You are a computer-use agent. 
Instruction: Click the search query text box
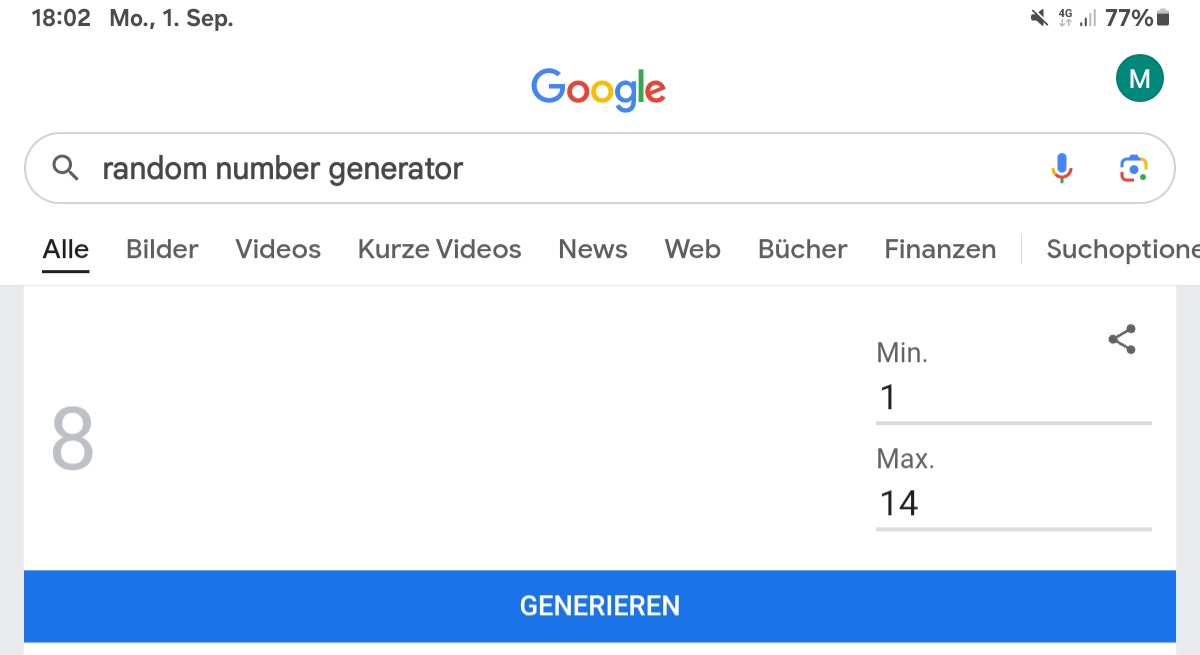(x=560, y=168)
